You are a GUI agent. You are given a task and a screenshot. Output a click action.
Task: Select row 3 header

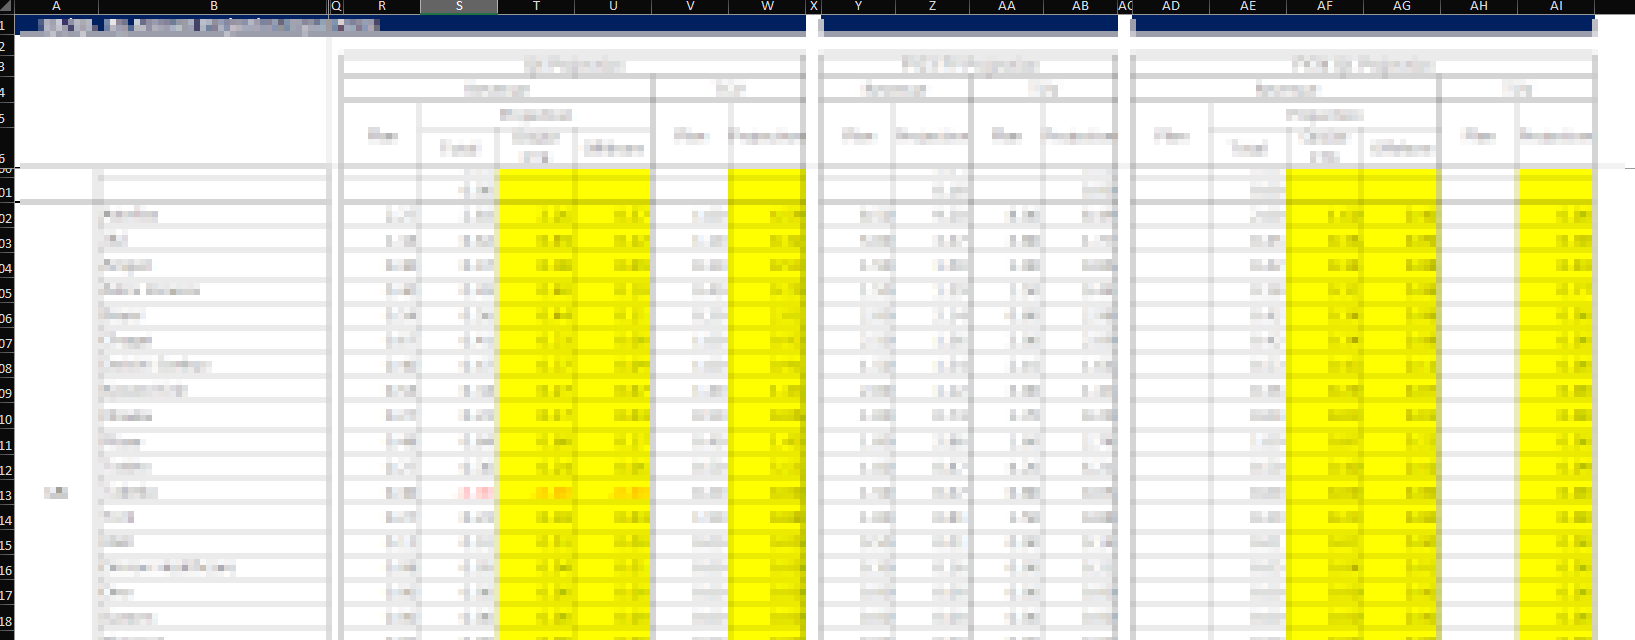pos(6,67)
